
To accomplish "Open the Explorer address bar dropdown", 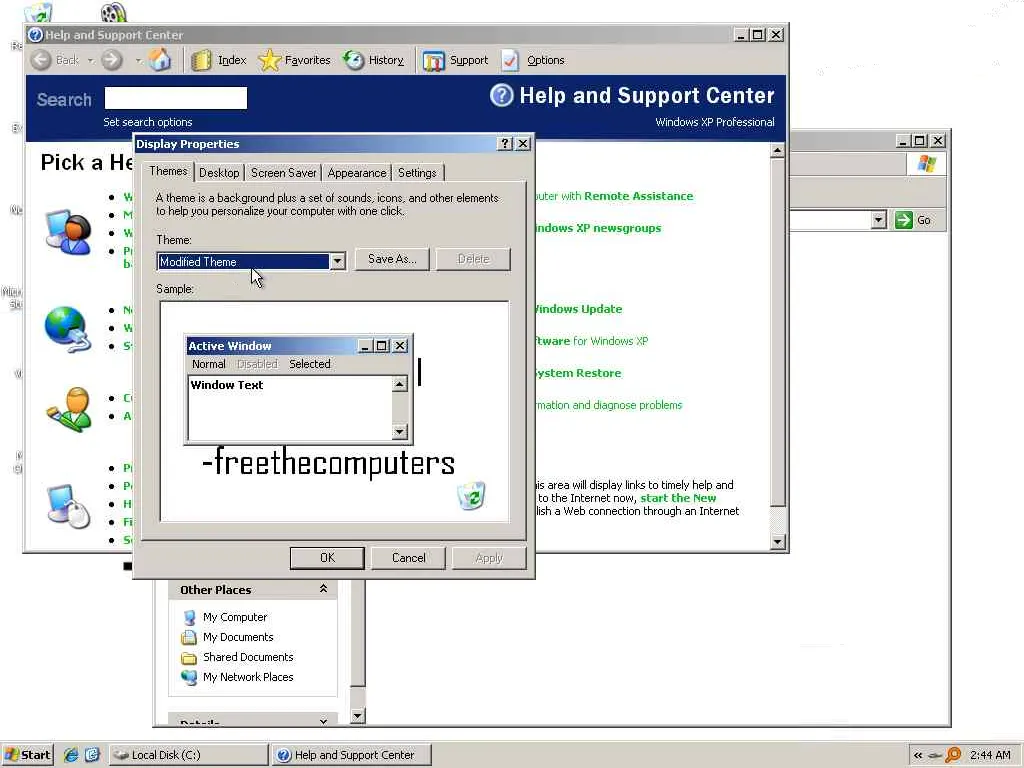I will pyautogui.click(x=878, y=220).
